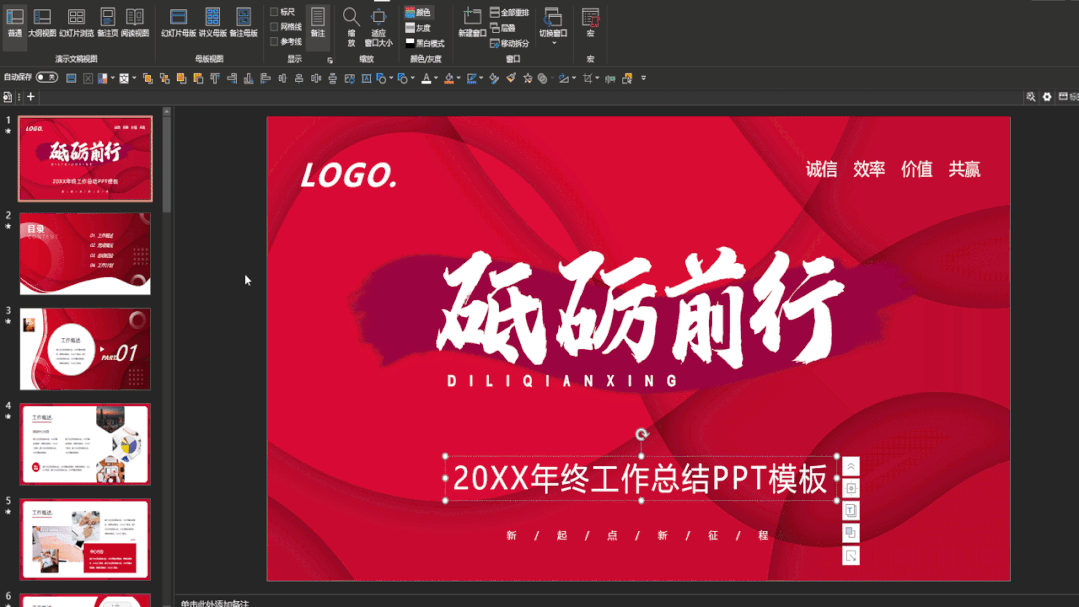Select 黑白模式 black and white mode
1079x607 pixels.
[425, 43]
